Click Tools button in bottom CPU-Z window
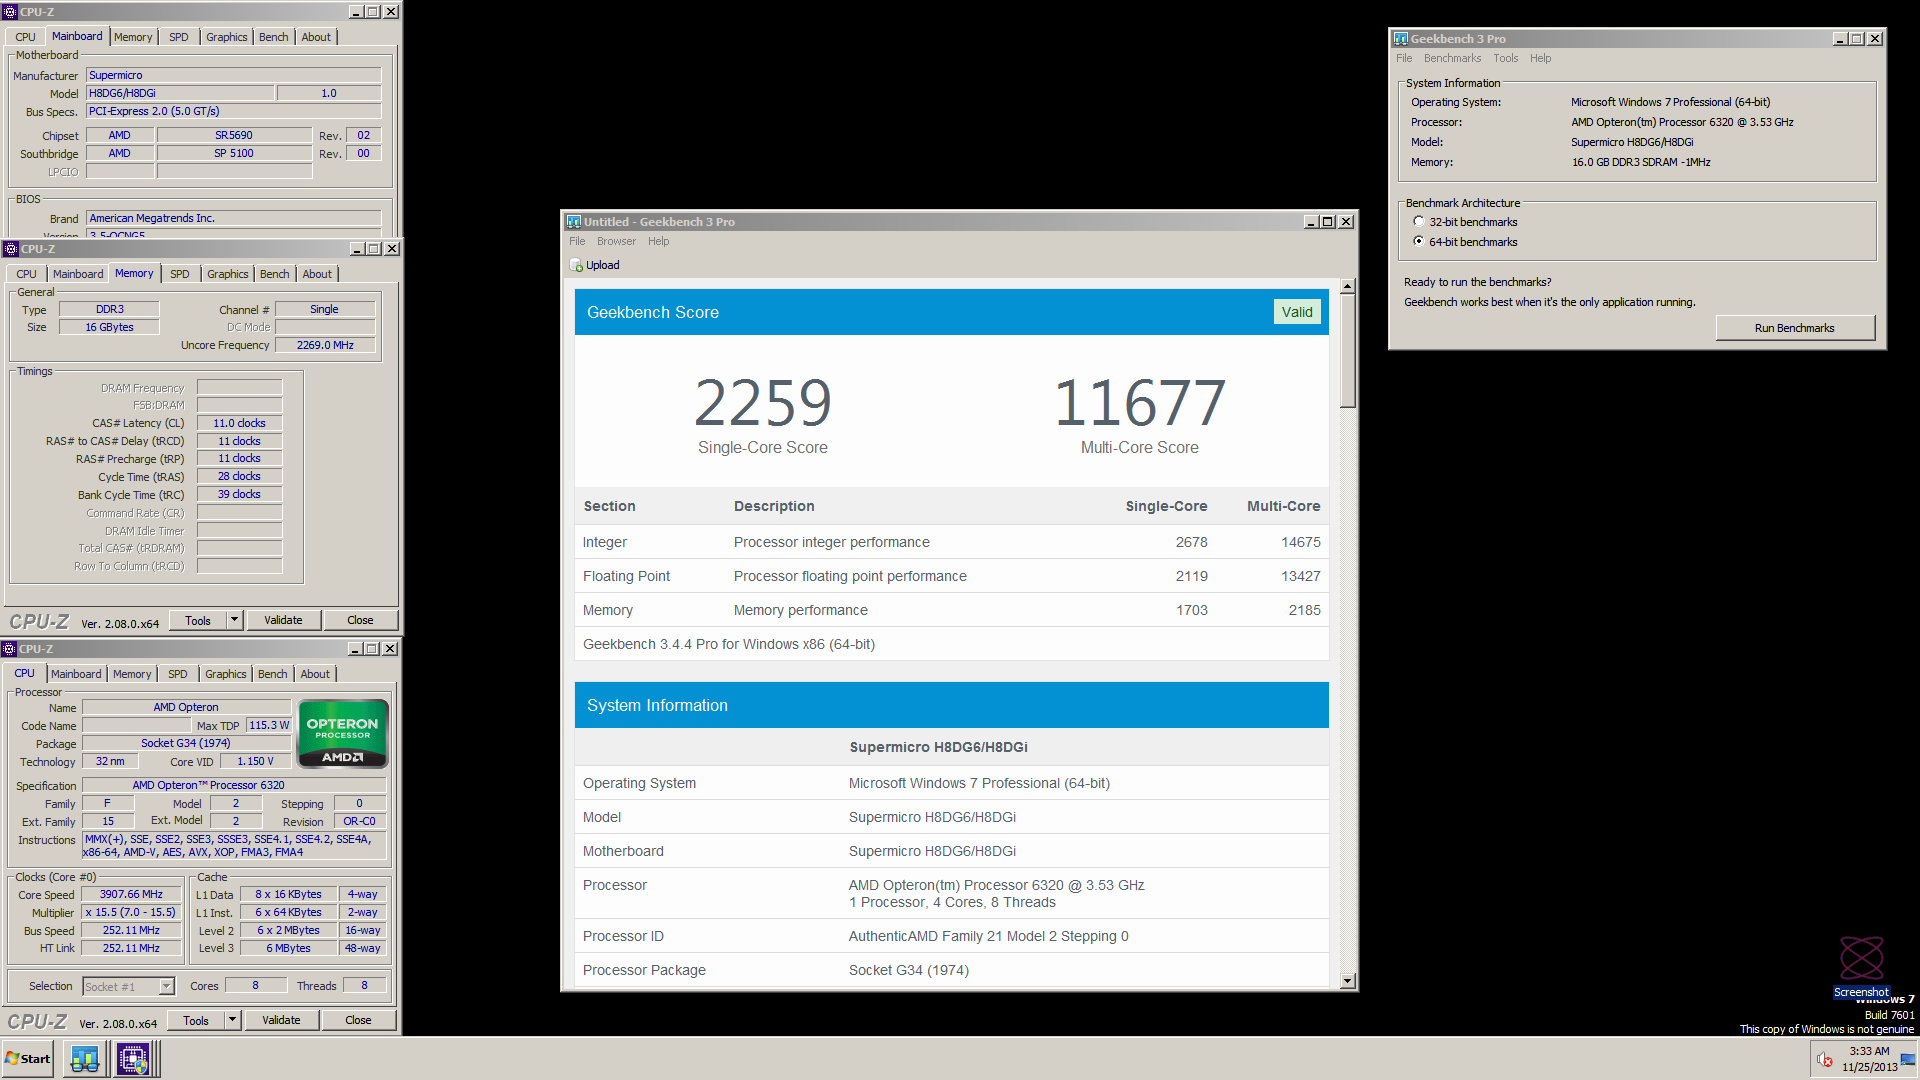Viewport: 1920px width, 1080px height. (x=196, y=1020)
